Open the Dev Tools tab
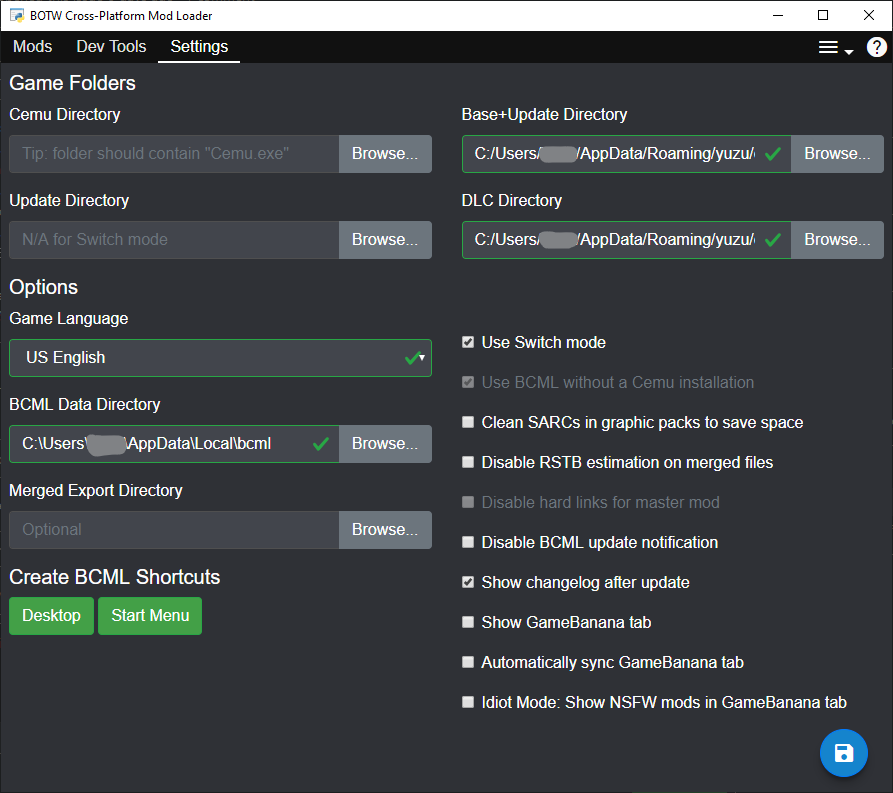 pos(110,46)
